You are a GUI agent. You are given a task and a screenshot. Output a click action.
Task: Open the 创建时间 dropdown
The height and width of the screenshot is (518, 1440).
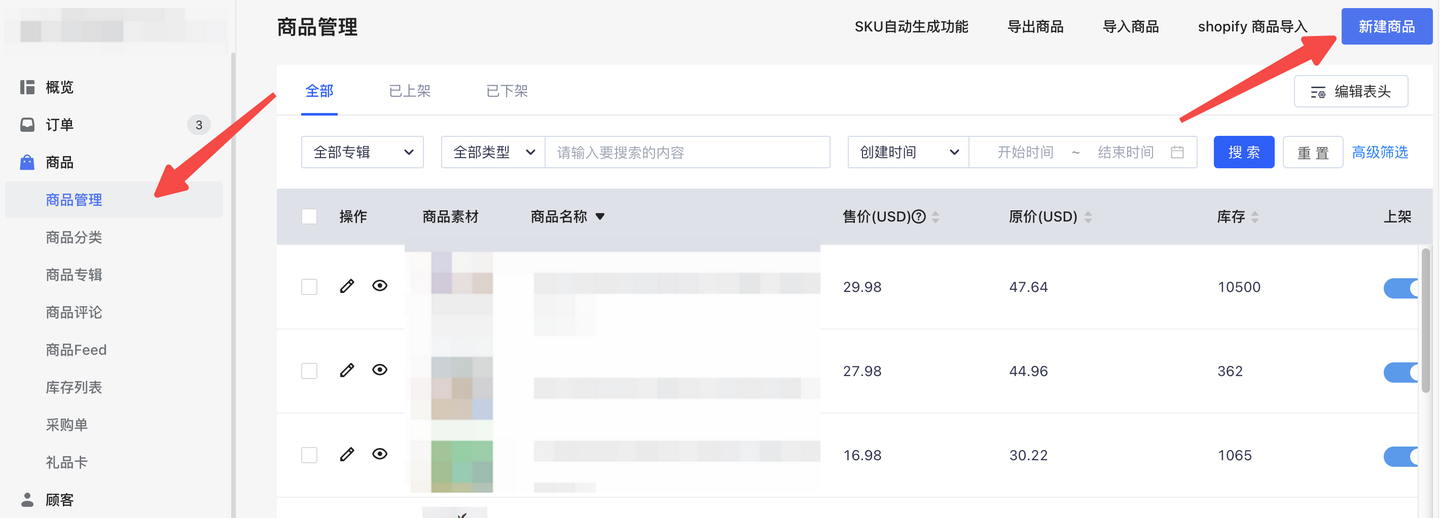[908, 152]
